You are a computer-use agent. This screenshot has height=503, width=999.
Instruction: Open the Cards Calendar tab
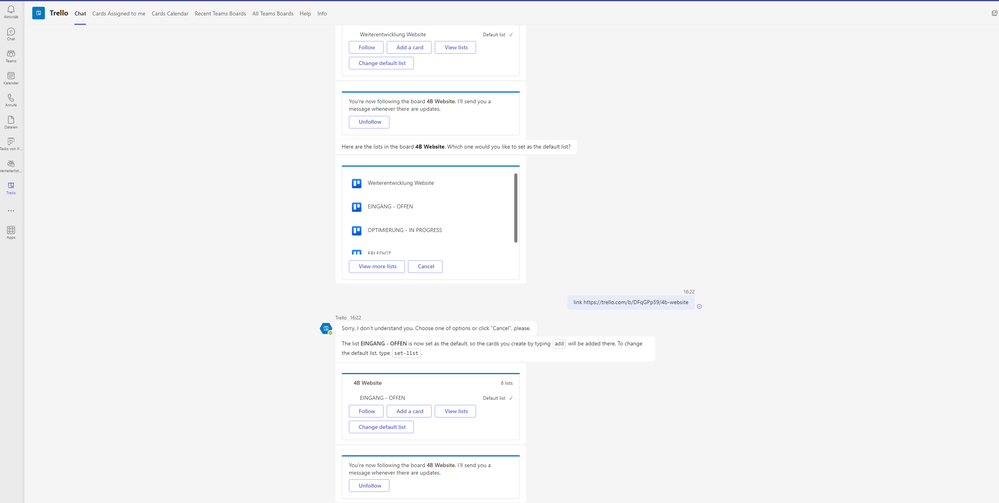[170, 13]
